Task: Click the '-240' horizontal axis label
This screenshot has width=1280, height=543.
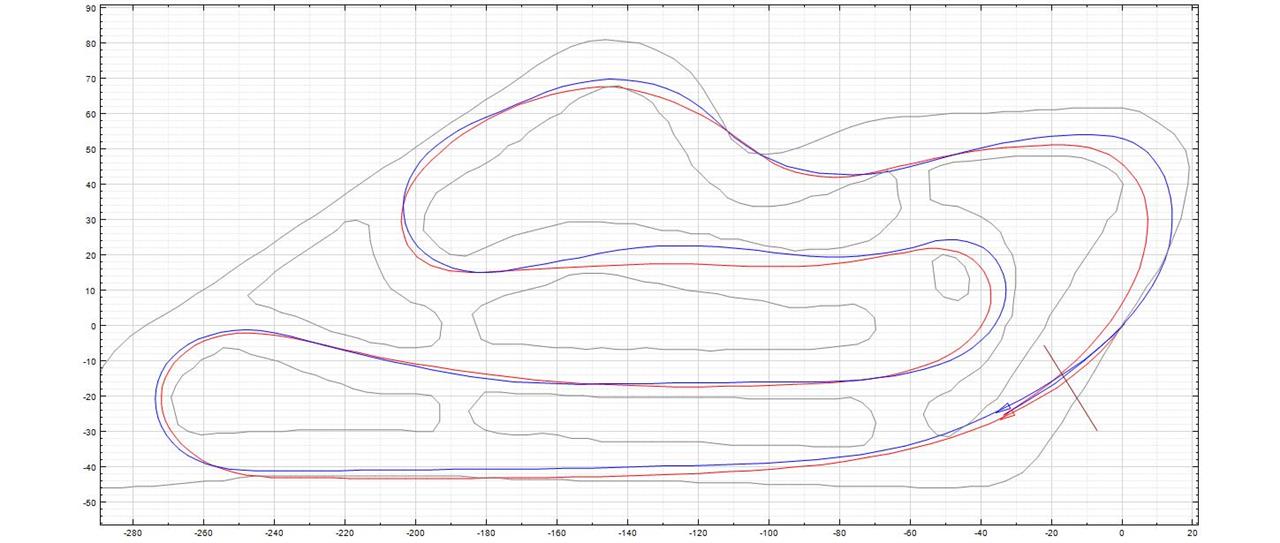Action: 274,534
